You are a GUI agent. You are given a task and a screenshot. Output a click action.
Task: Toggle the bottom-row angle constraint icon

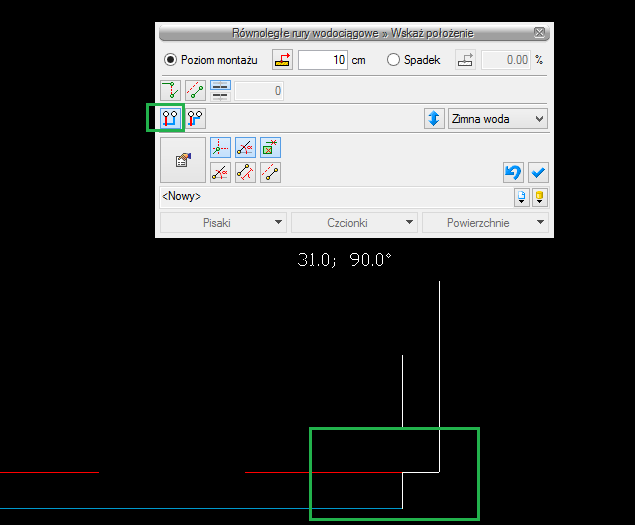(220, 173)
